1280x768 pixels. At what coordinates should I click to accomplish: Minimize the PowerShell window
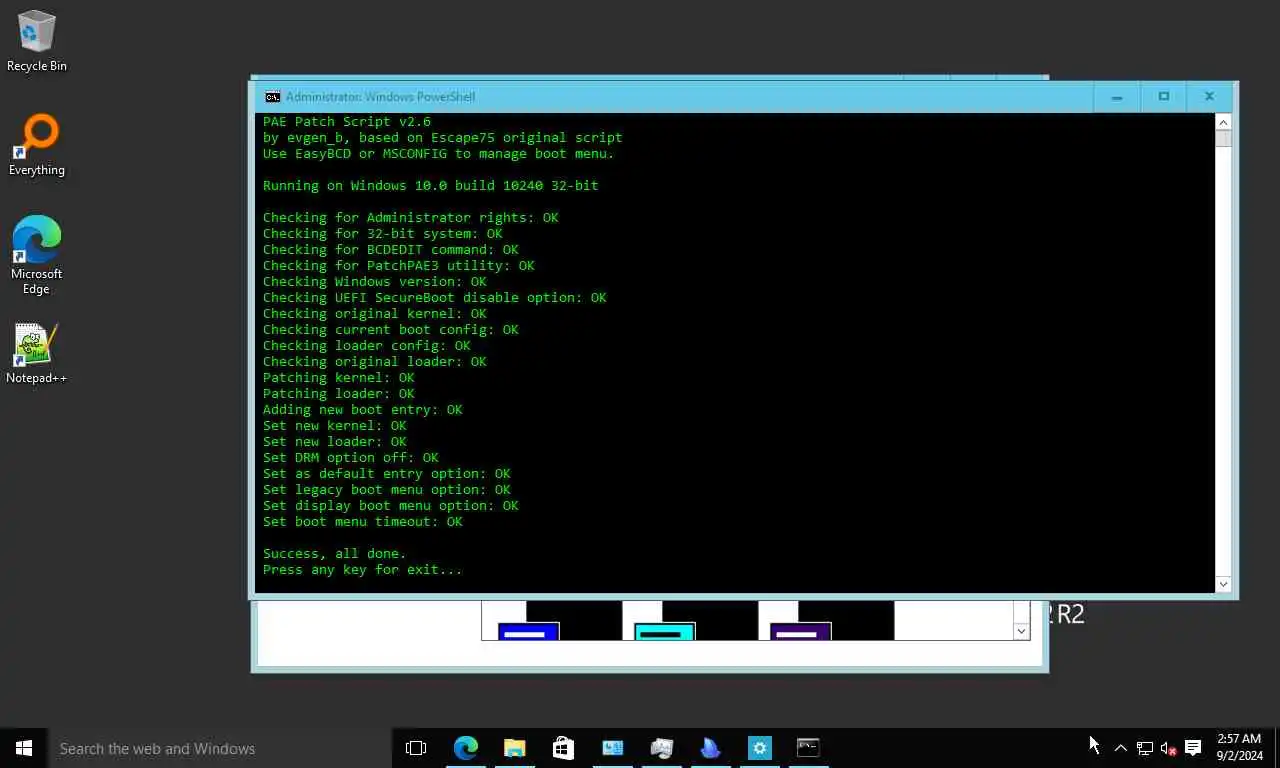1117,97
